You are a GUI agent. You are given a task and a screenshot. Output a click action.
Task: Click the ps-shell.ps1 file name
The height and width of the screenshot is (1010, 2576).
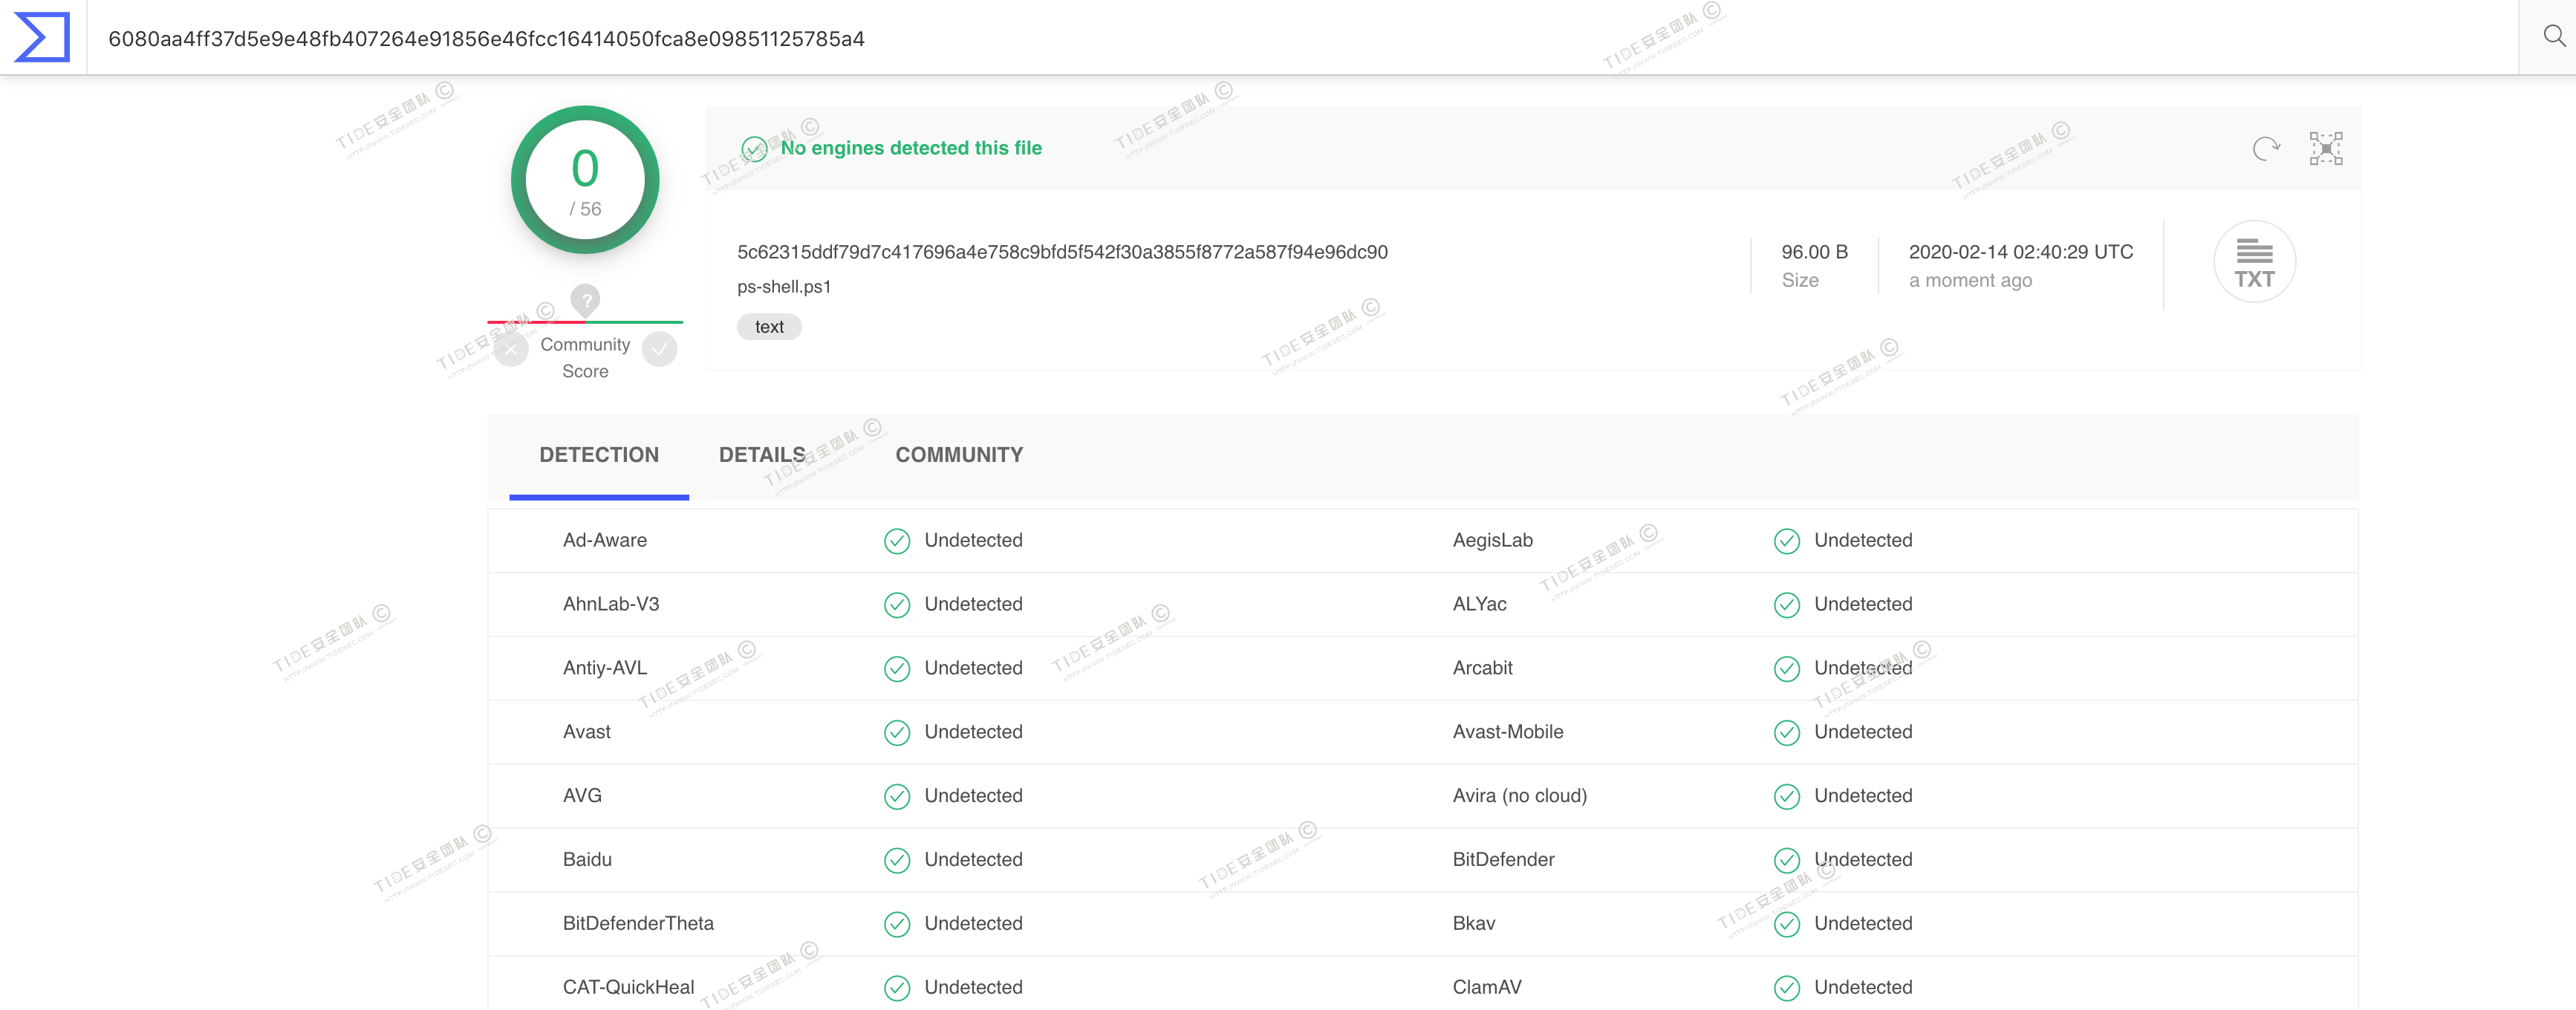coord(783,287)
